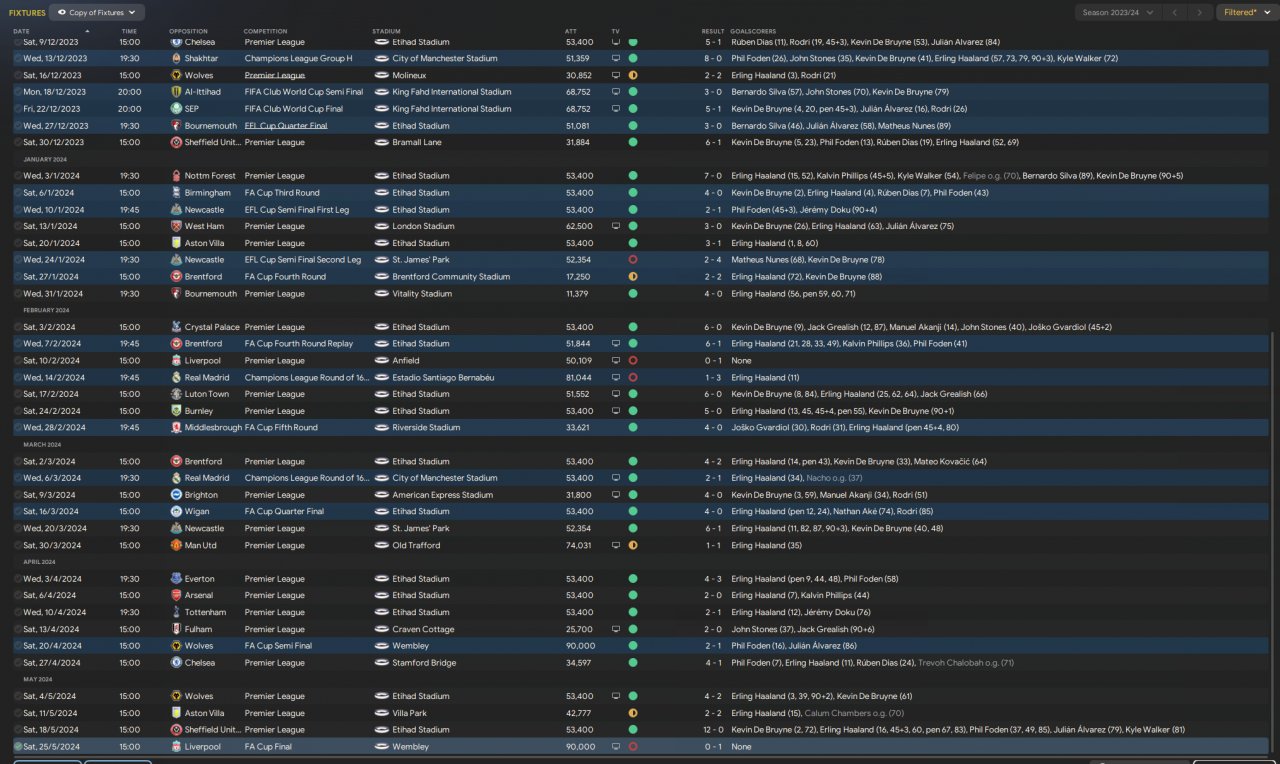Click the Nottm Forest club badge
The height and width of the screenshot is (764, 1280).
click(x=176, y=176)
